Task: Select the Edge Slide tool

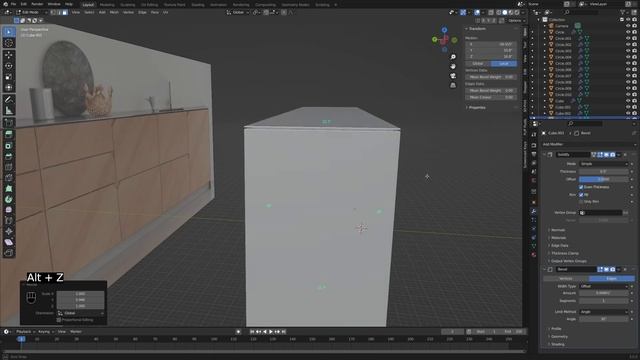Action: pyautogui.click(x=9, y=221)
